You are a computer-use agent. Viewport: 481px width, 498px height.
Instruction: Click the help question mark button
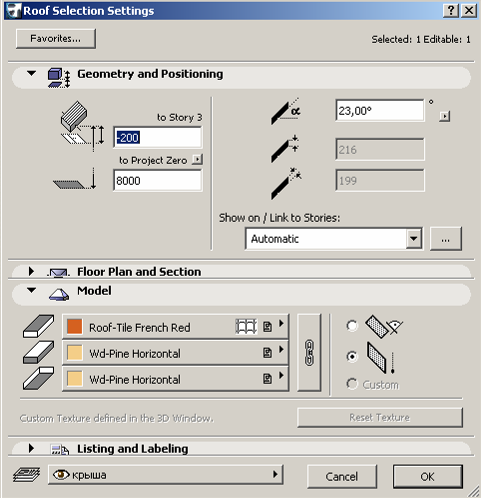[451, 11]
